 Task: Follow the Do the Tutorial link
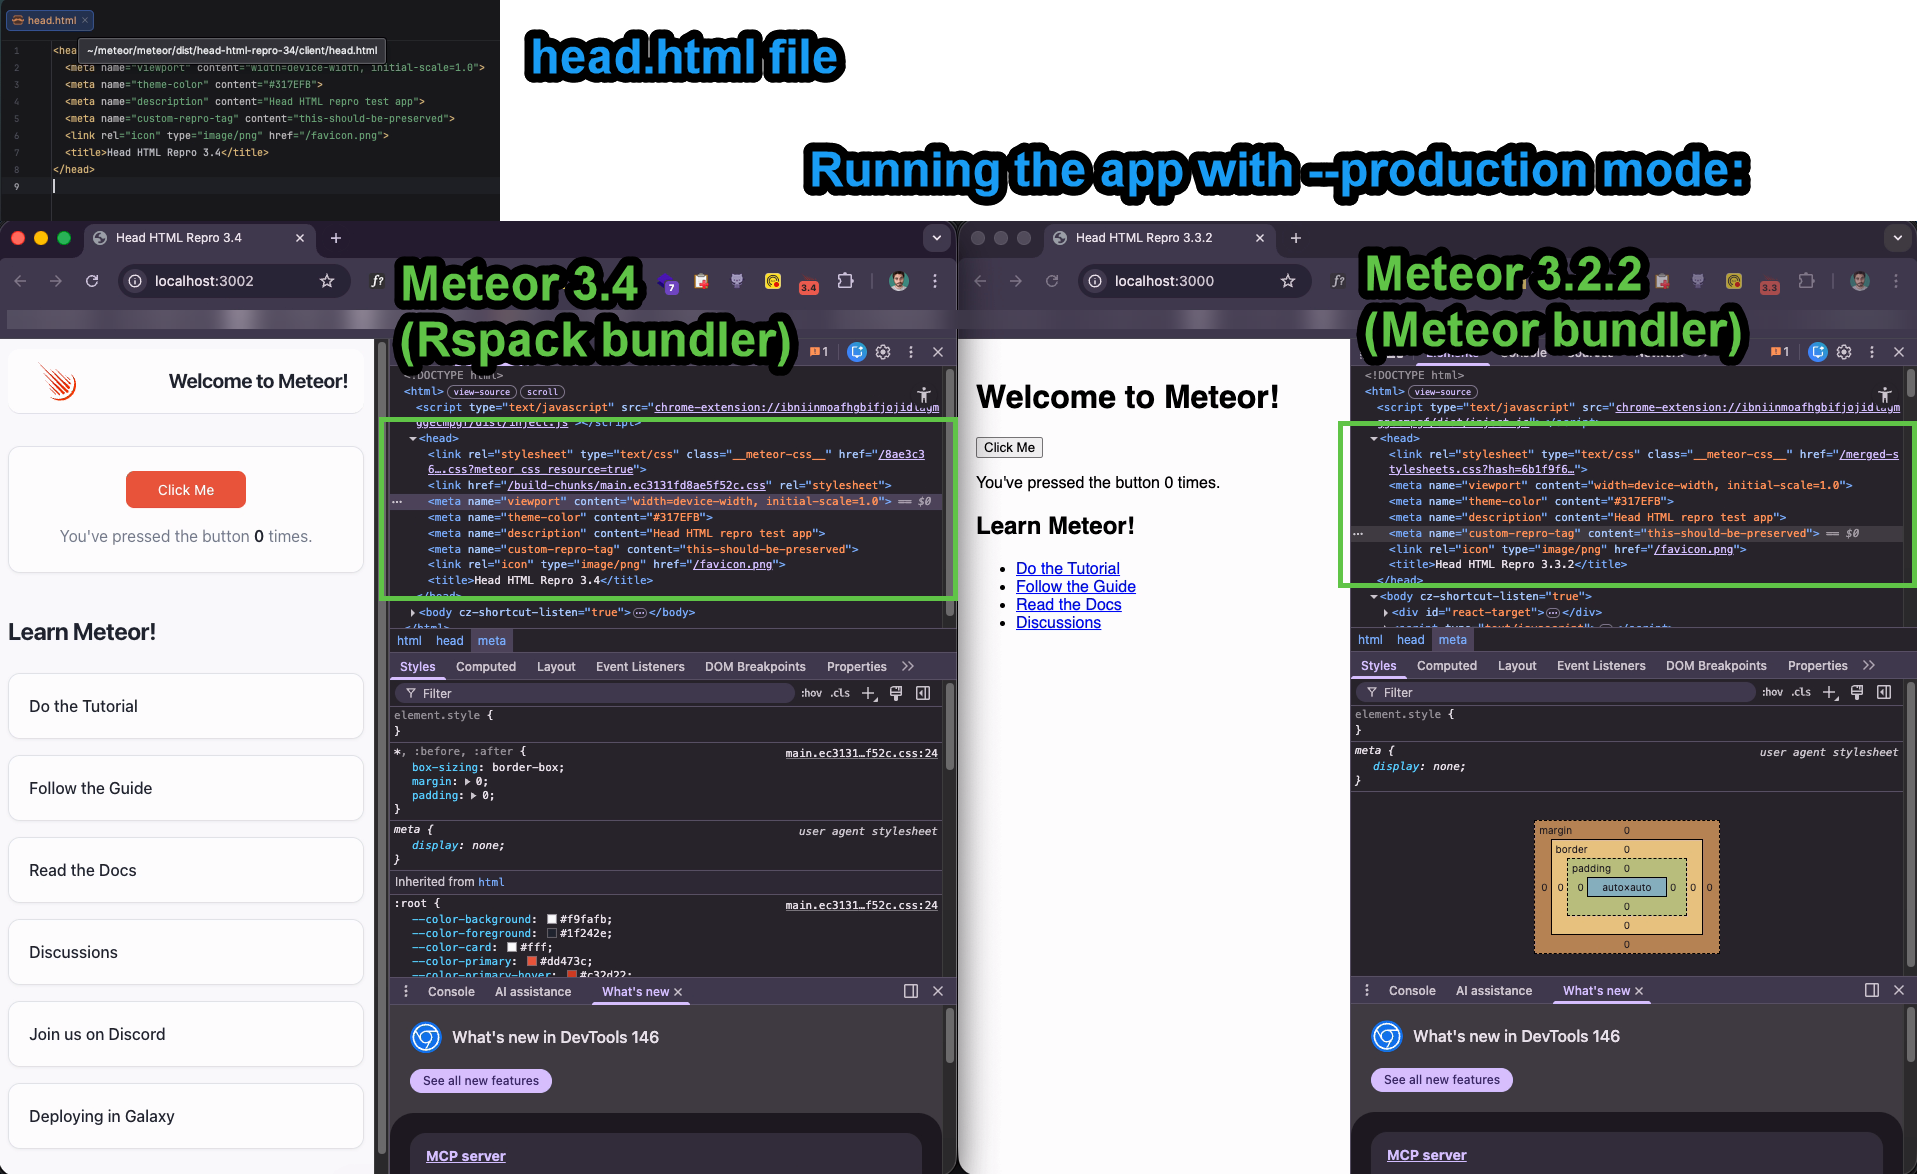tap(1067, 568)
